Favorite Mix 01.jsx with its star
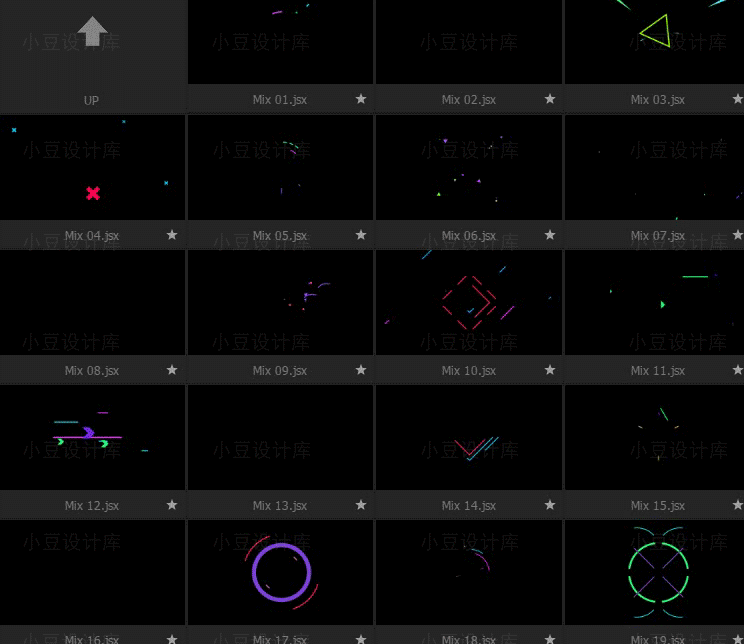 361,99
